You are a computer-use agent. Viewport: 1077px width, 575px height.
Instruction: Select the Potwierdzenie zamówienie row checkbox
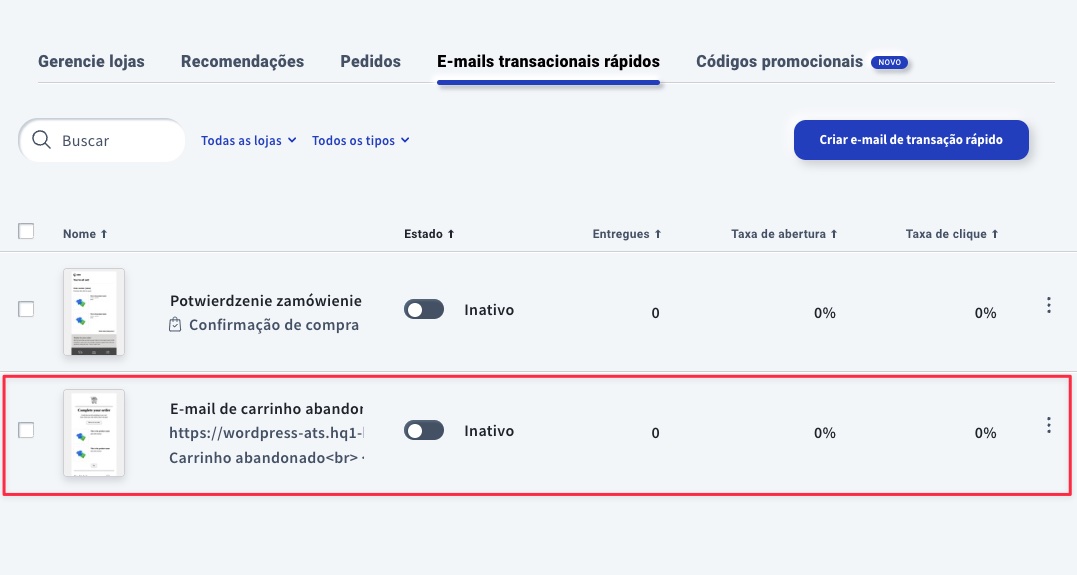pos(26,309)
